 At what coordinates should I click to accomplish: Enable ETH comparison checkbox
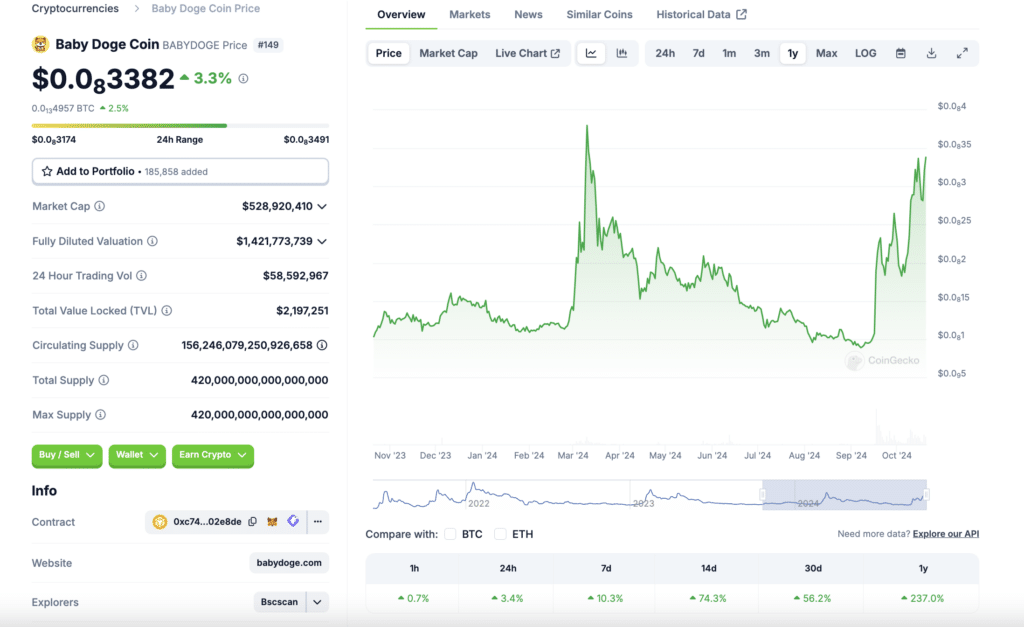tap(500, 534)
